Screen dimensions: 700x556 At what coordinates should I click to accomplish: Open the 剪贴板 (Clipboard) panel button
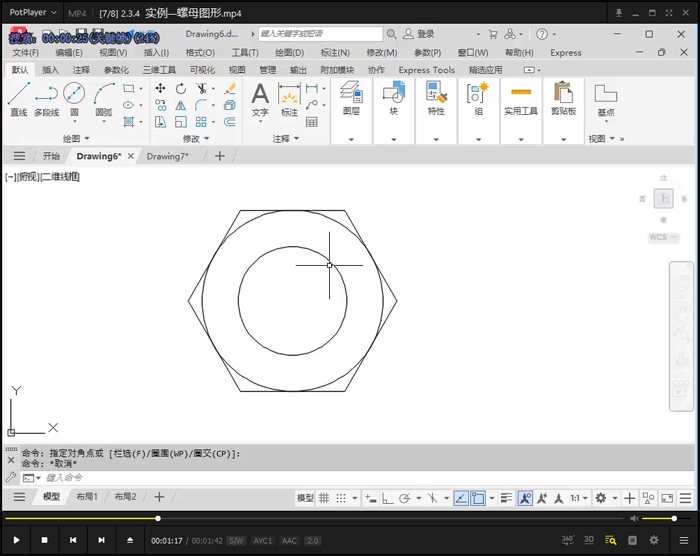coord(563,111)
